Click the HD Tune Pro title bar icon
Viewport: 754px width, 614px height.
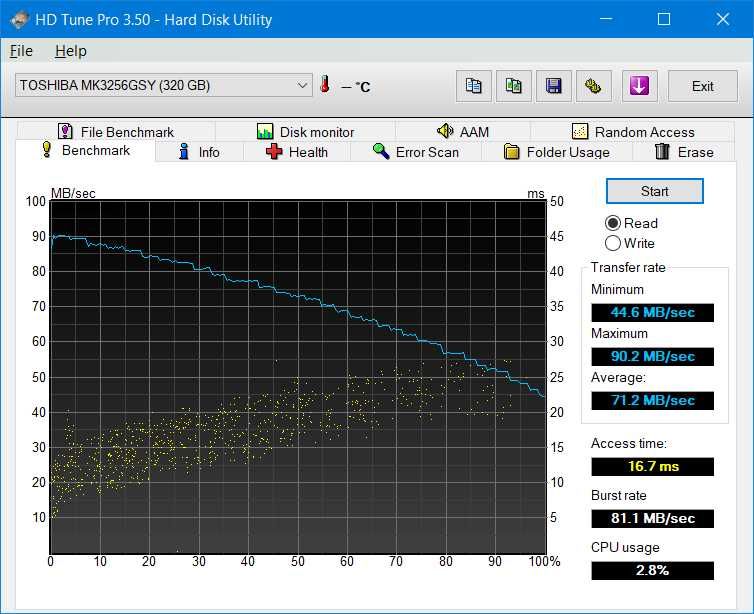[x=18, y=19]
